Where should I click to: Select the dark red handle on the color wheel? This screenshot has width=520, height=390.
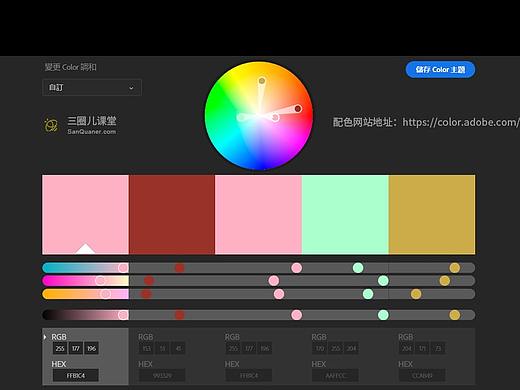point(298,109)
